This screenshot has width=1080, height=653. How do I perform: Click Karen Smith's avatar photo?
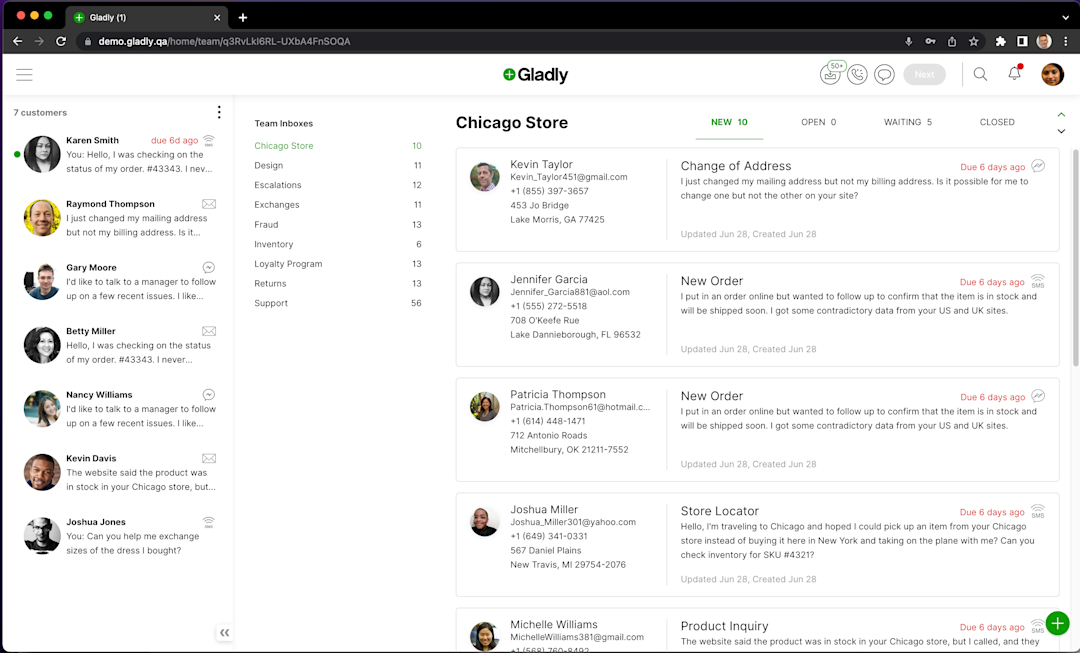coord(42,154)
